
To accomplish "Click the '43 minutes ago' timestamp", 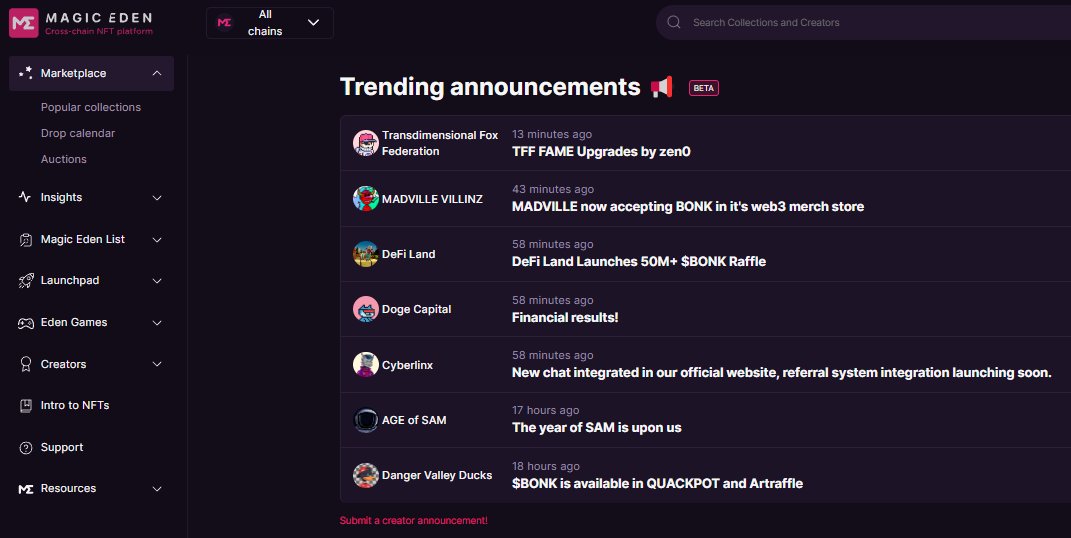I will click(553, 189).
